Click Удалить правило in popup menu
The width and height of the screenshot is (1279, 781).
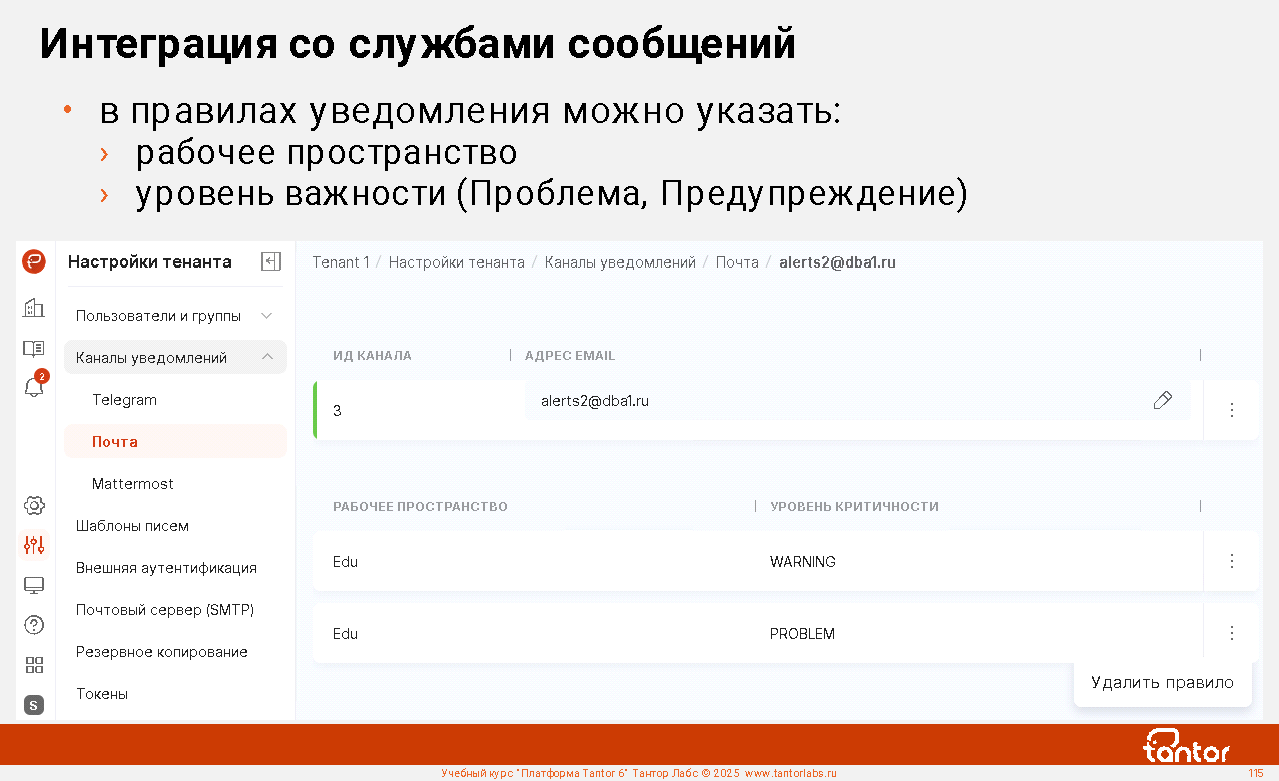[1162, 683]
